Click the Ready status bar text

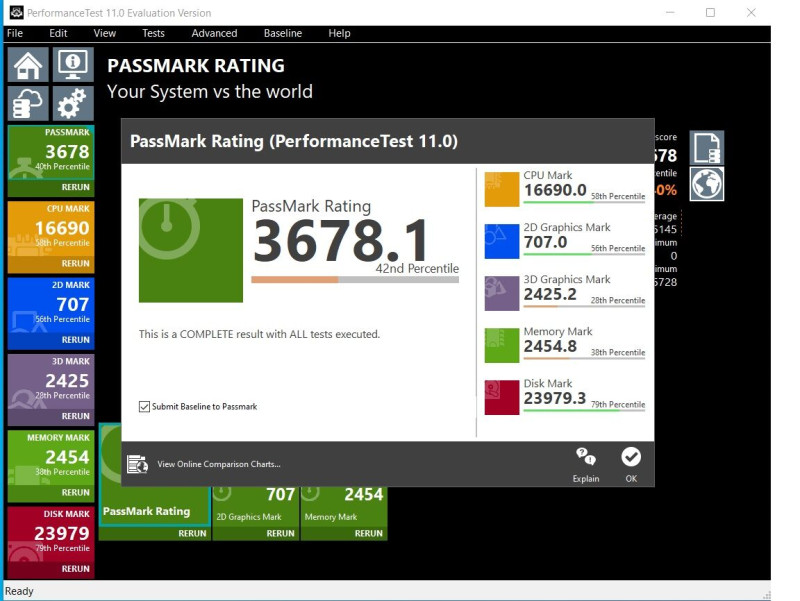coord(19,591)
